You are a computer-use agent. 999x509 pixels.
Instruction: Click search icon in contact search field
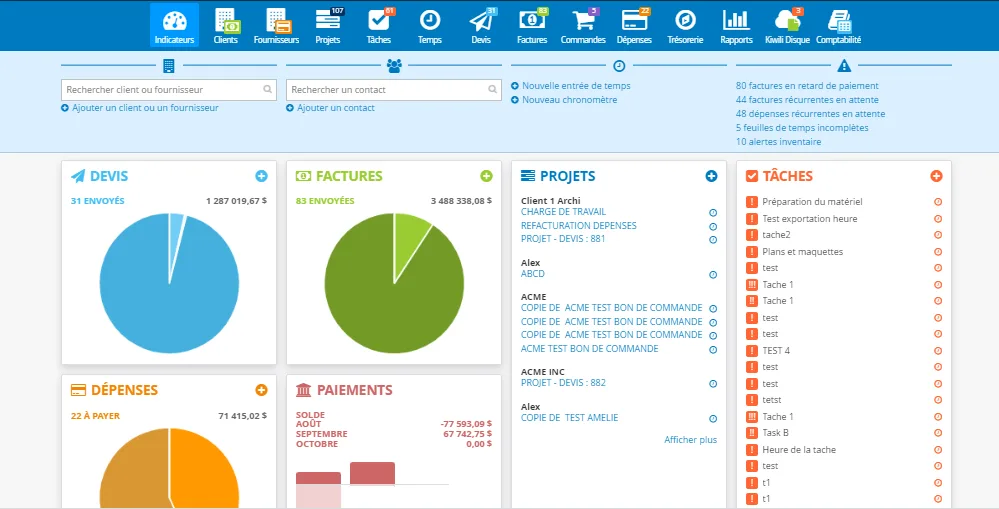pyautogui.click(x=492, y=90)
